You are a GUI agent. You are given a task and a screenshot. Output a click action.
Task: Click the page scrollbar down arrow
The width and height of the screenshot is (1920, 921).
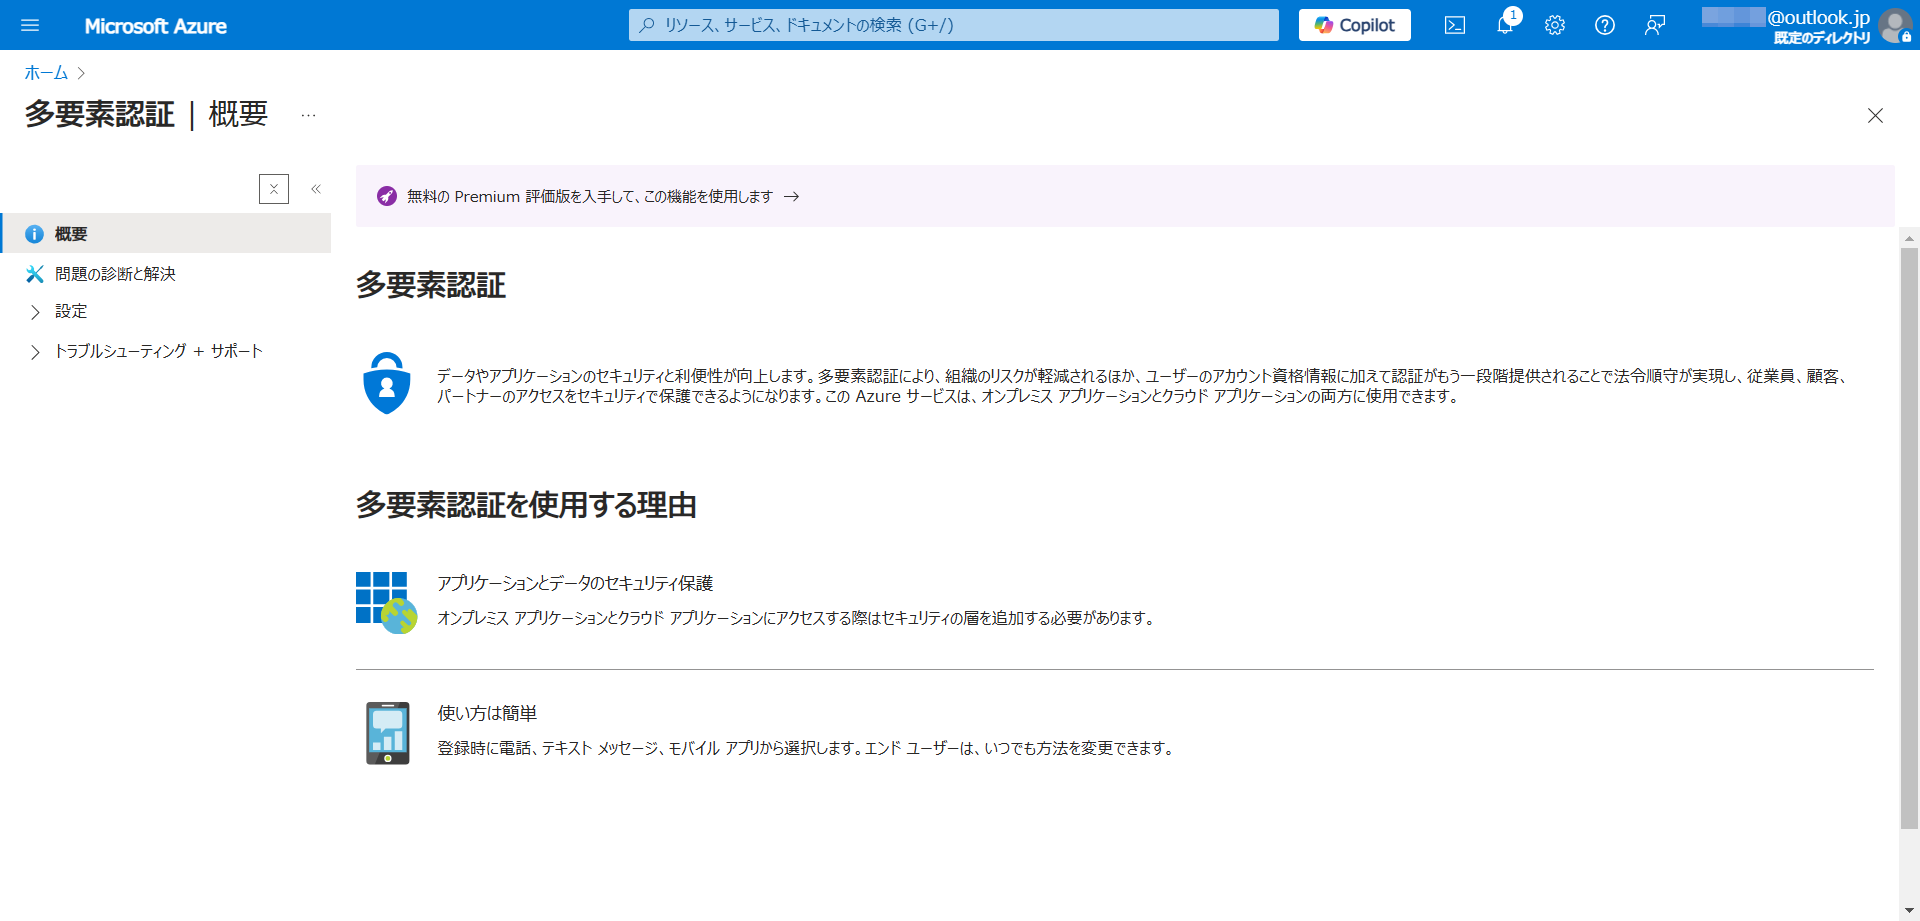click(1909, 910)
